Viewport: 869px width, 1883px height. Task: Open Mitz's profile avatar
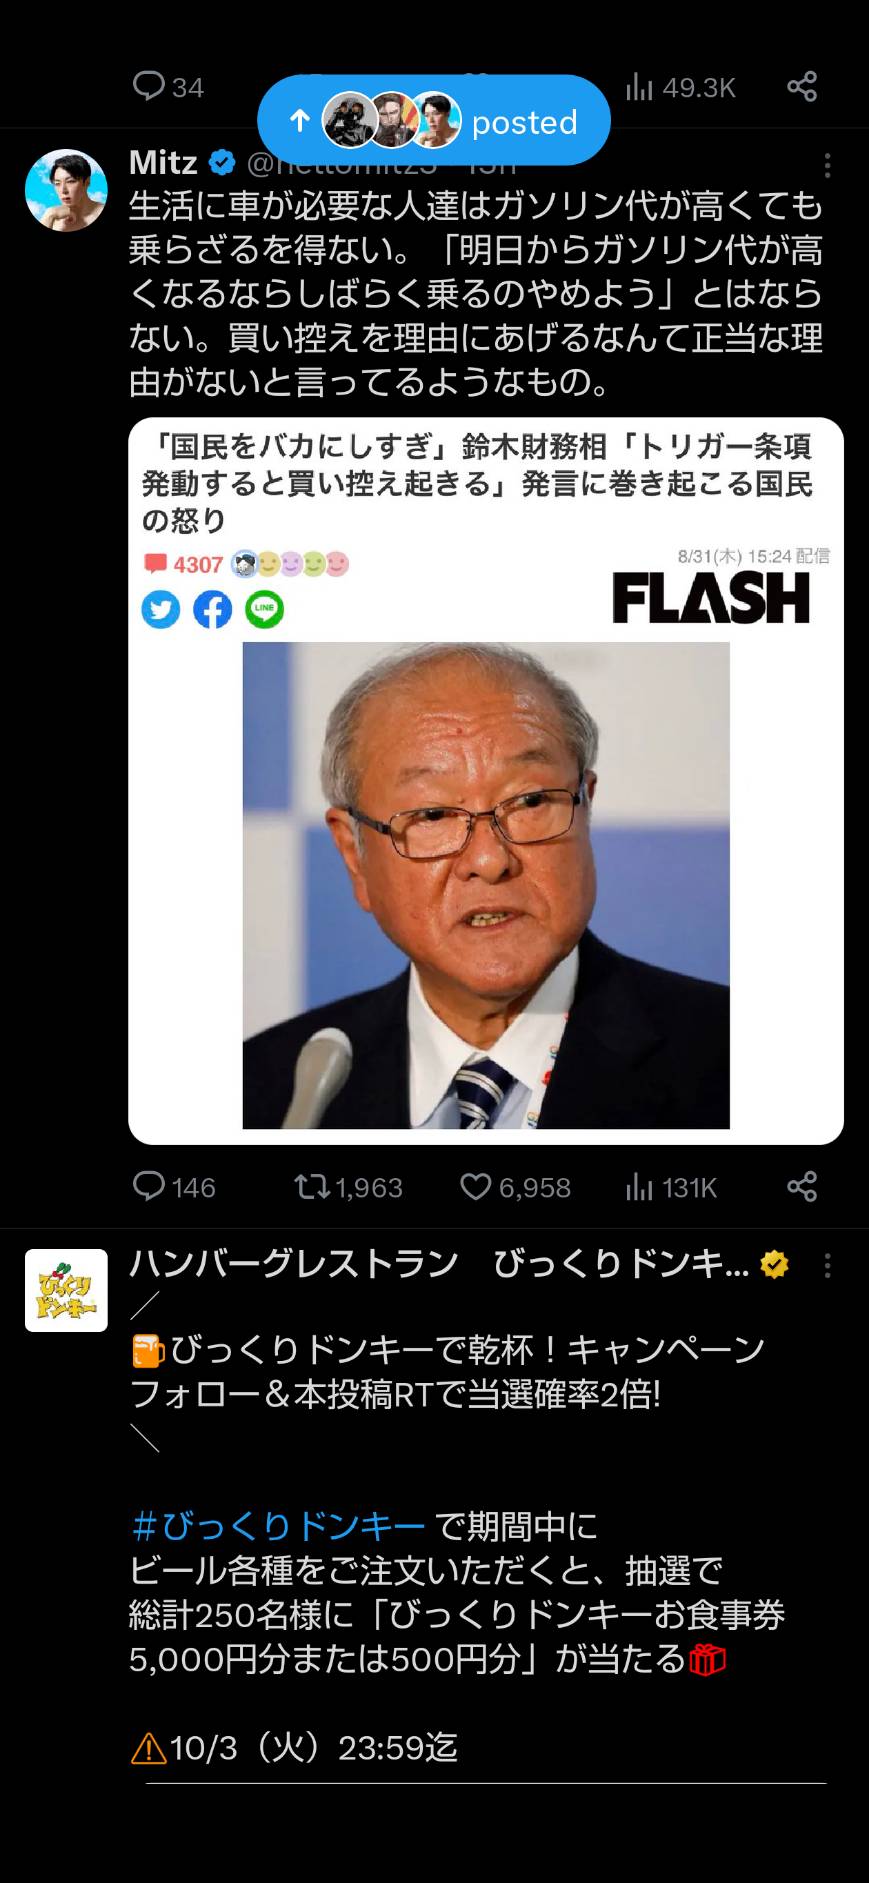[x=66, y=190]
